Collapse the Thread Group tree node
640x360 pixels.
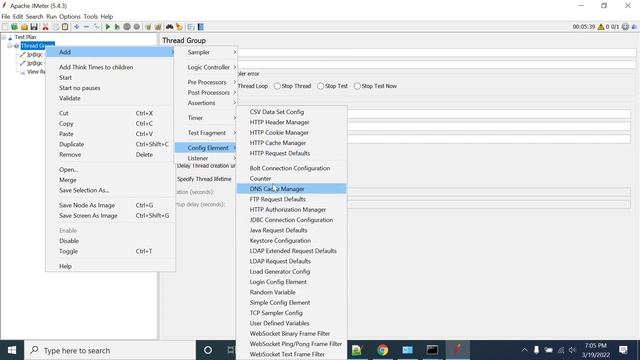pos(10,46)
